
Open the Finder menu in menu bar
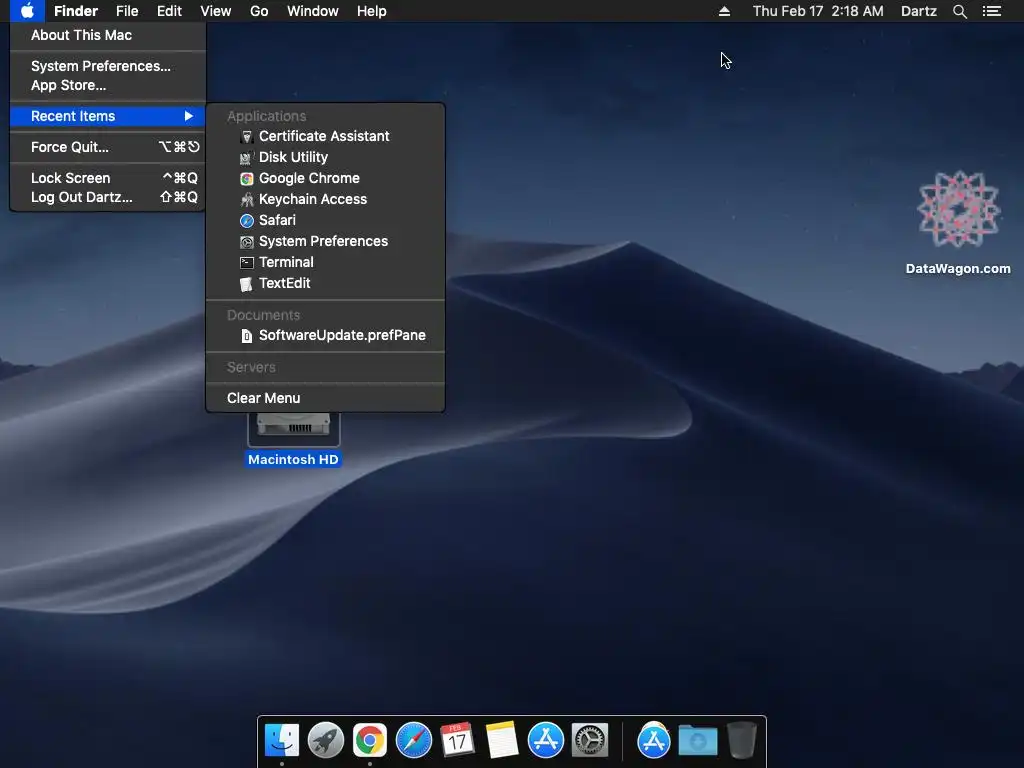[76, 11]
